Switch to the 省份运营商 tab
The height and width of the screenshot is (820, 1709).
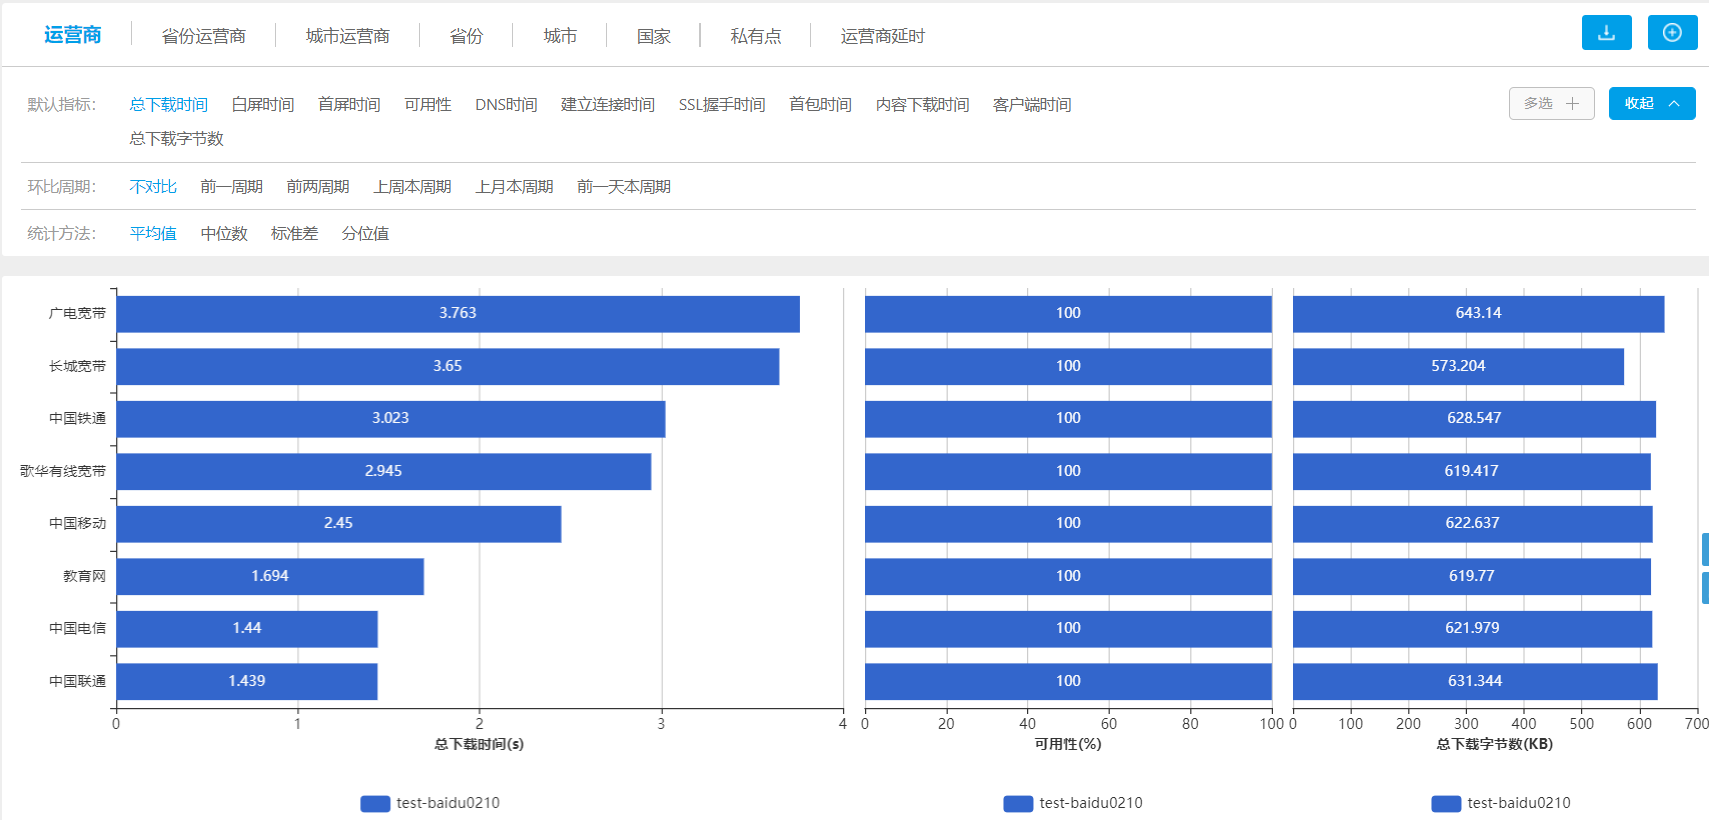203,36
